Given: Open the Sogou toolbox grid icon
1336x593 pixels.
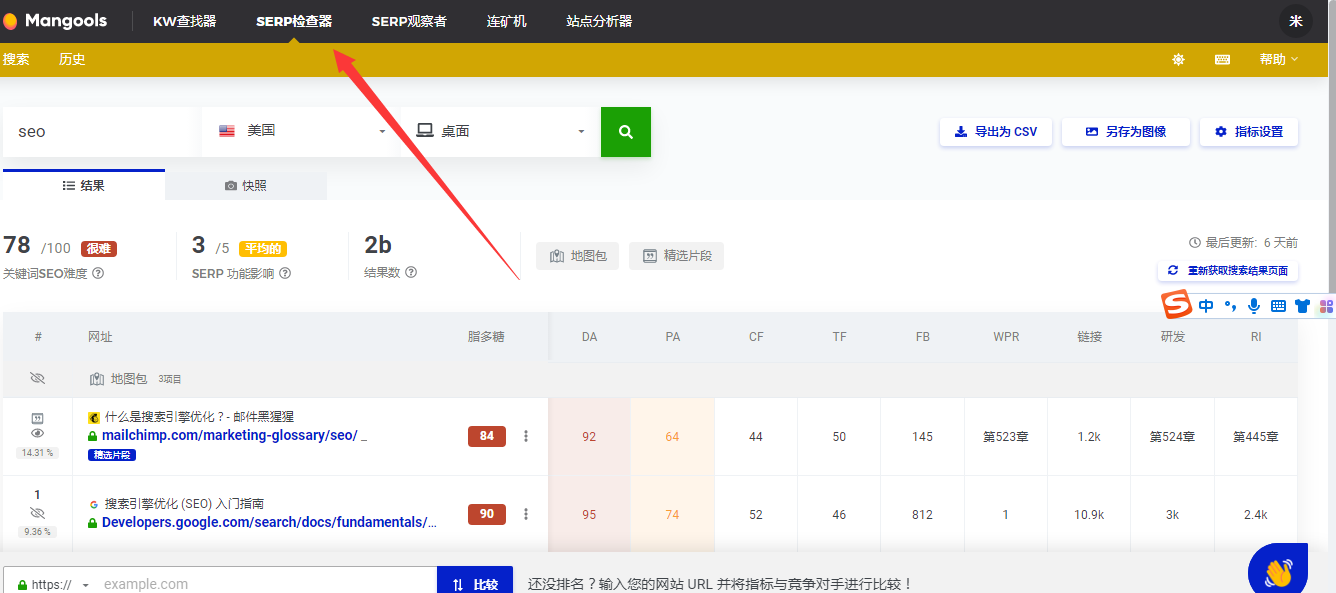Looking at the screenshot, I should [1327, 305].
